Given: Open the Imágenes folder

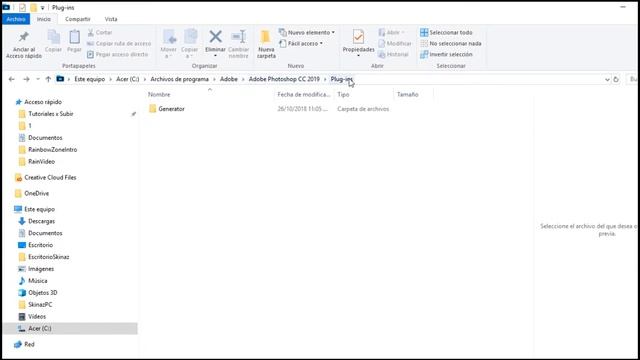Looking at the screenshot, I should (x=41, y=269).
